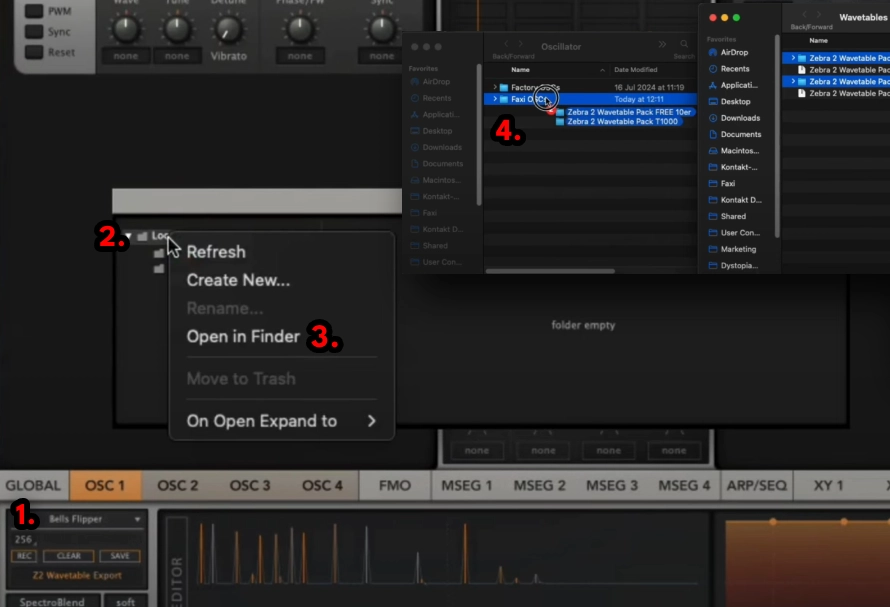Switch to the OSC 2 tab

coord(178,486)
